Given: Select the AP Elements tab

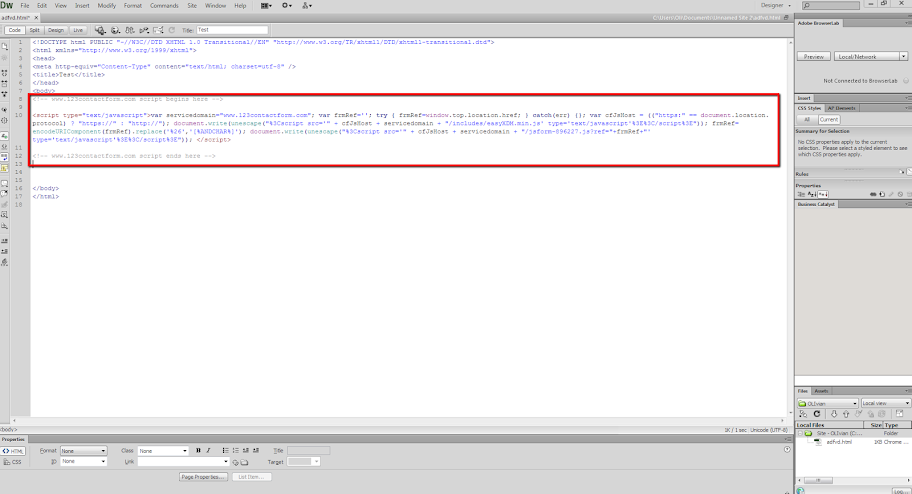Looking at the screenshot, I should (x=841, y=108).
